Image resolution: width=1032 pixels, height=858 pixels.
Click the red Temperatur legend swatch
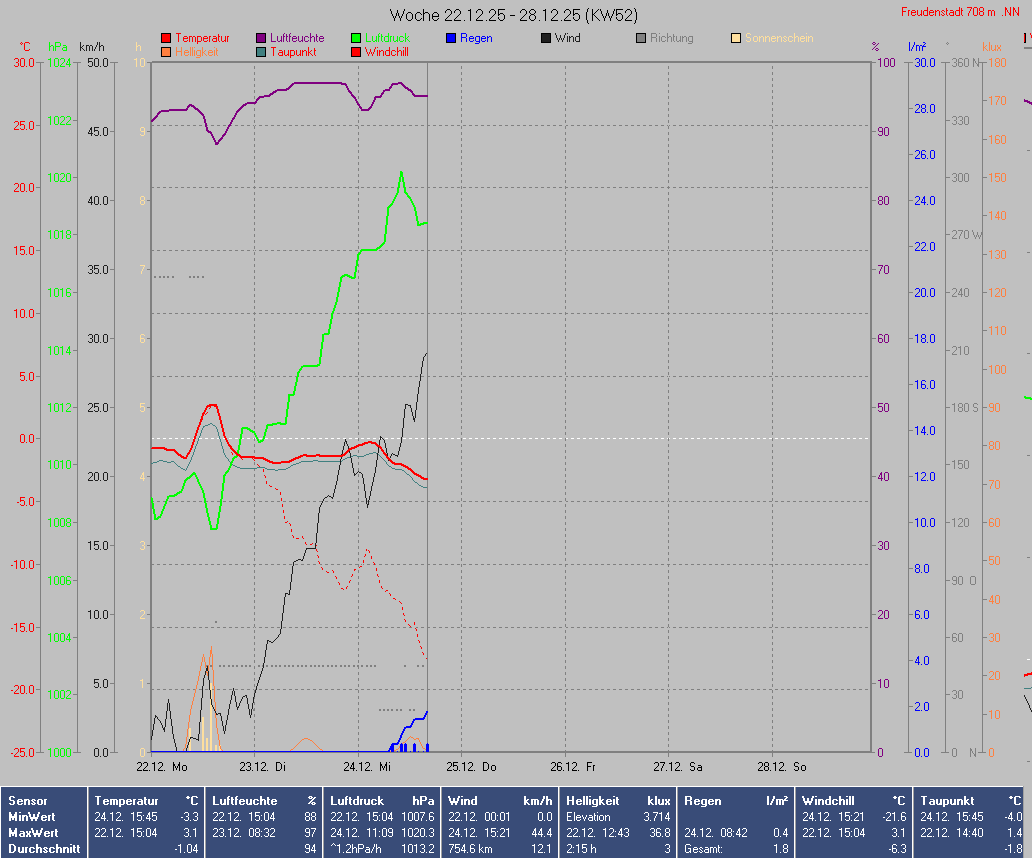166,39
